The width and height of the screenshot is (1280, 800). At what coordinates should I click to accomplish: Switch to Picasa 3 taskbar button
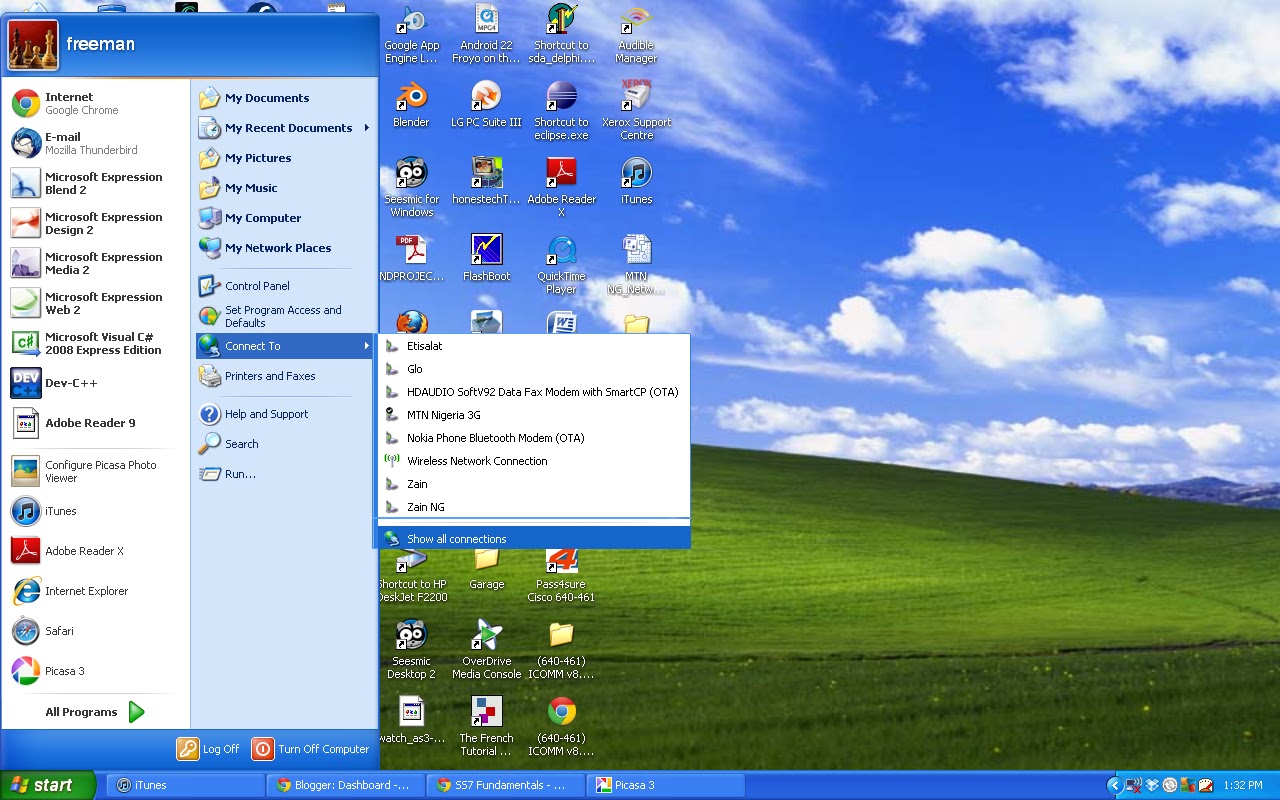pos(666,785)
